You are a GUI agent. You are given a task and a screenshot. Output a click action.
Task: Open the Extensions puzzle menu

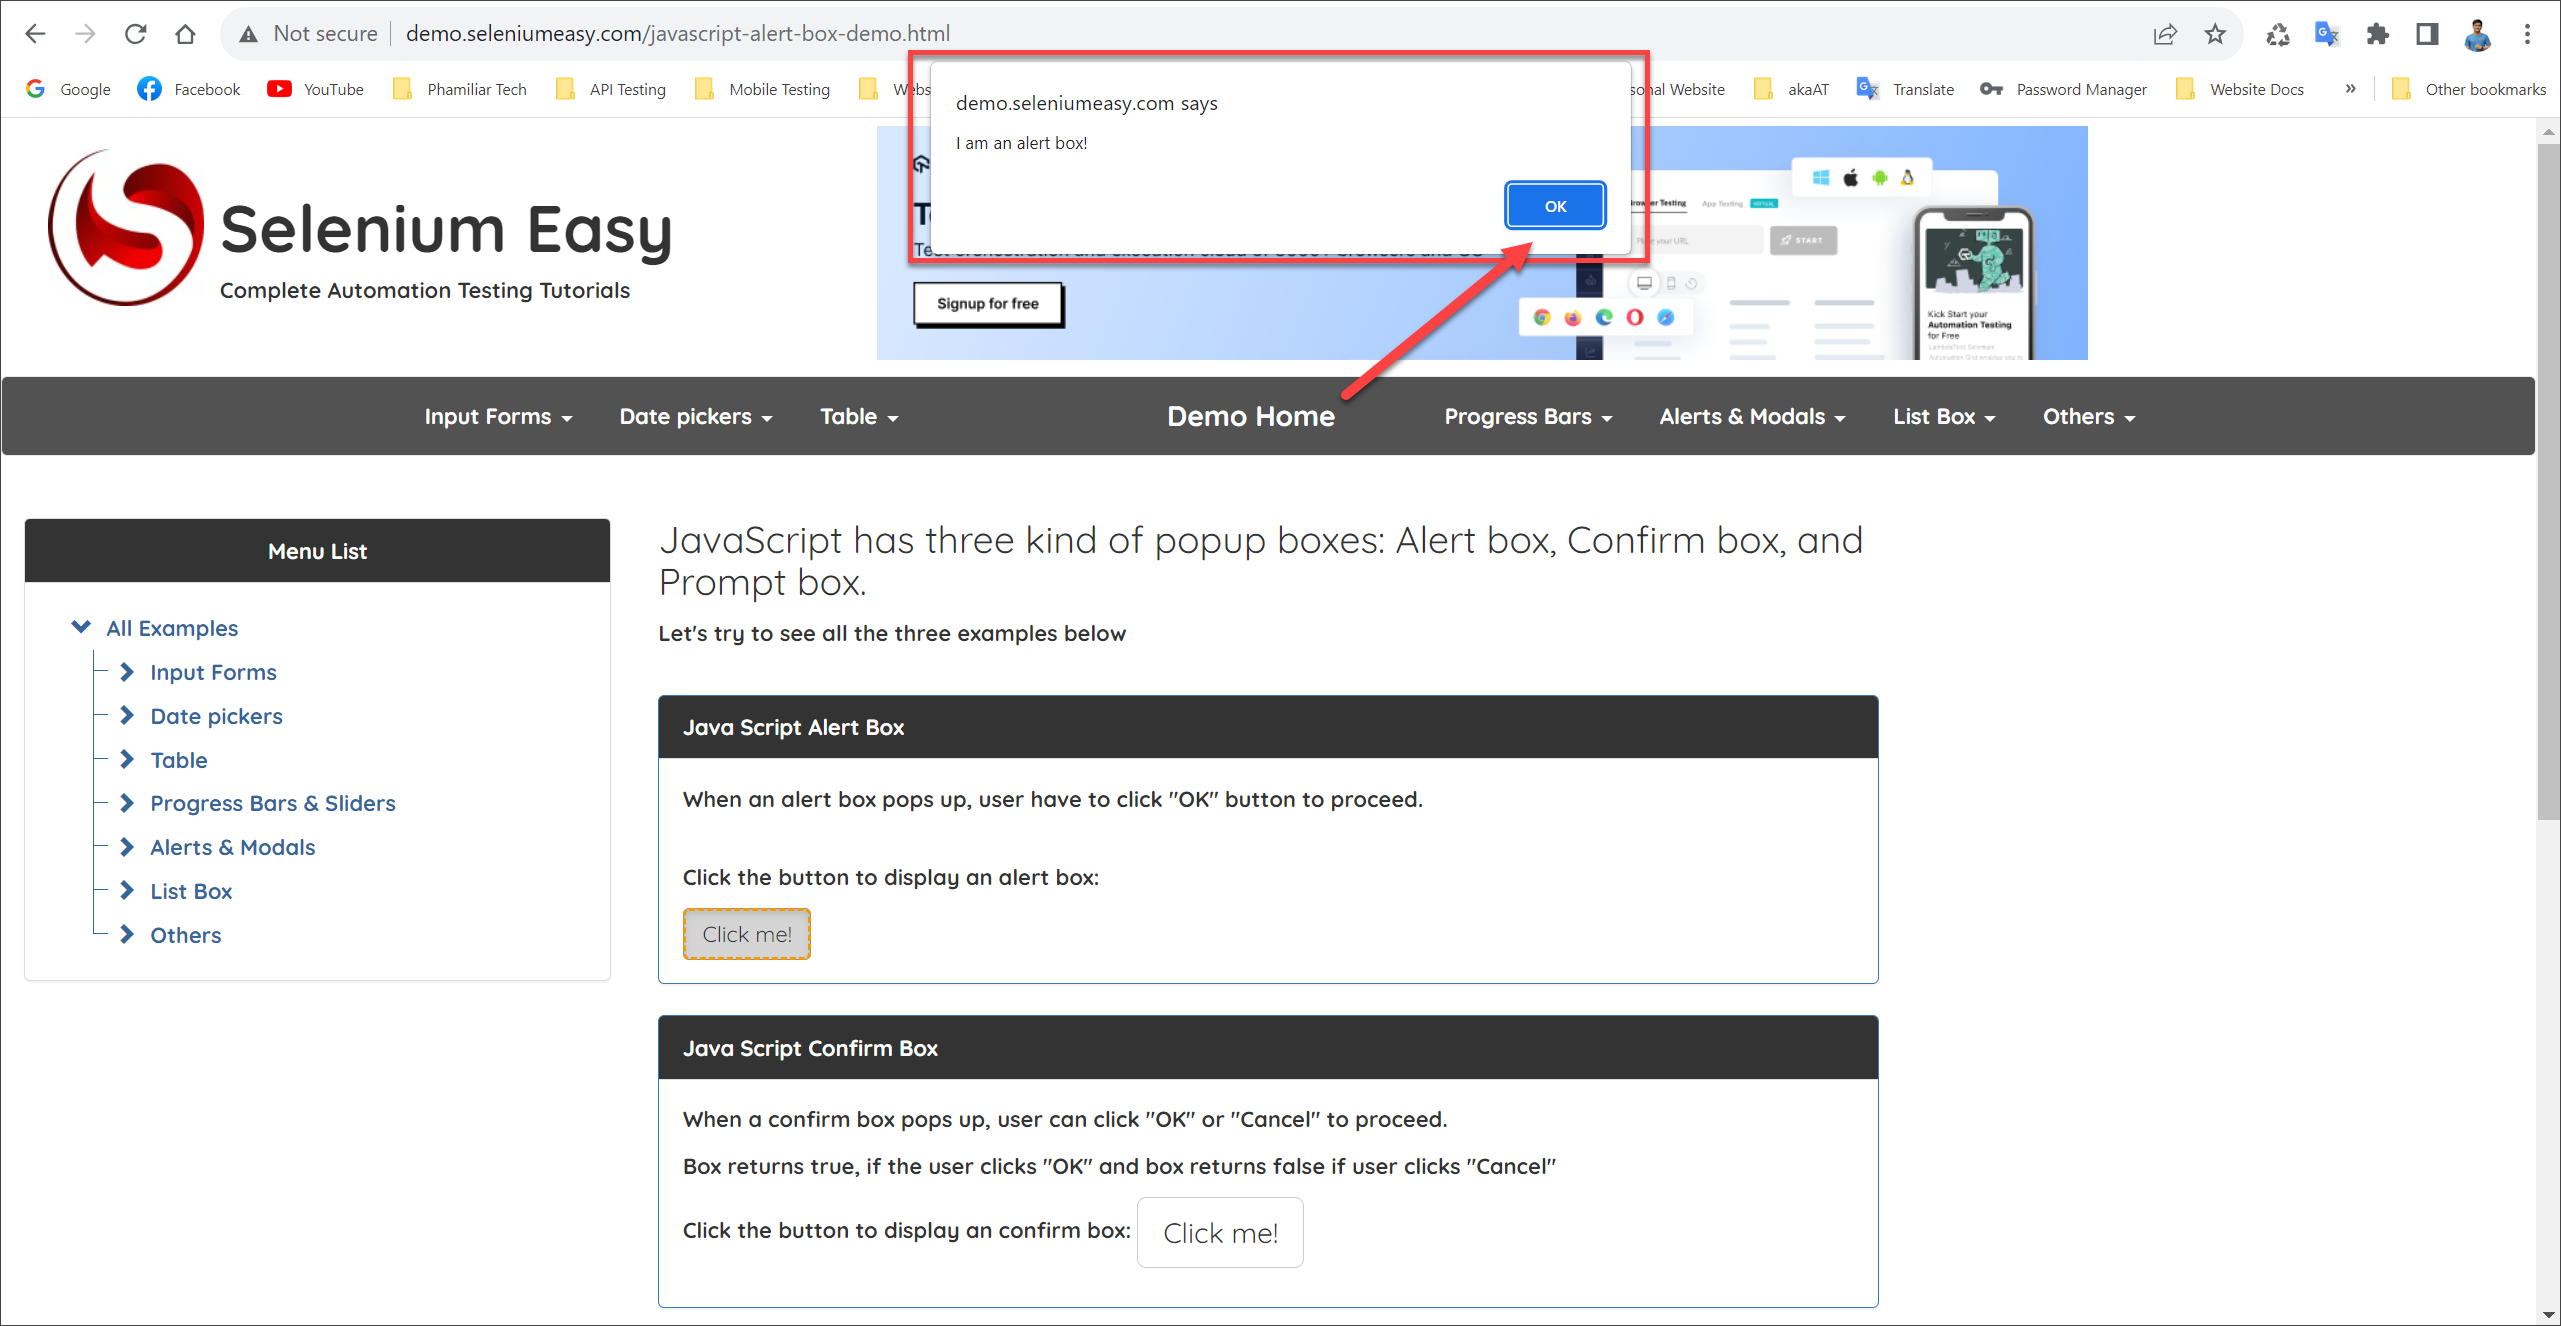(2378, 34)
